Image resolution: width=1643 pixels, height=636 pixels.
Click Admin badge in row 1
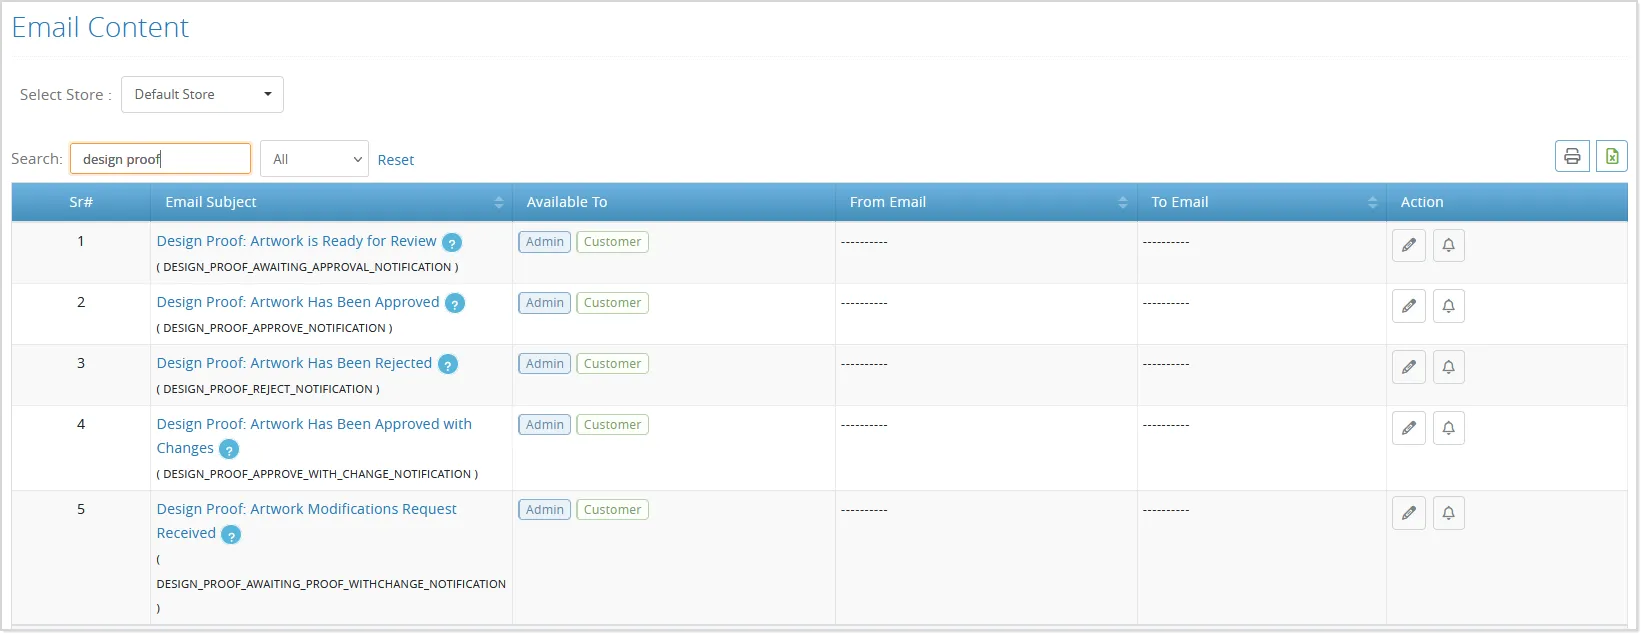545,242
